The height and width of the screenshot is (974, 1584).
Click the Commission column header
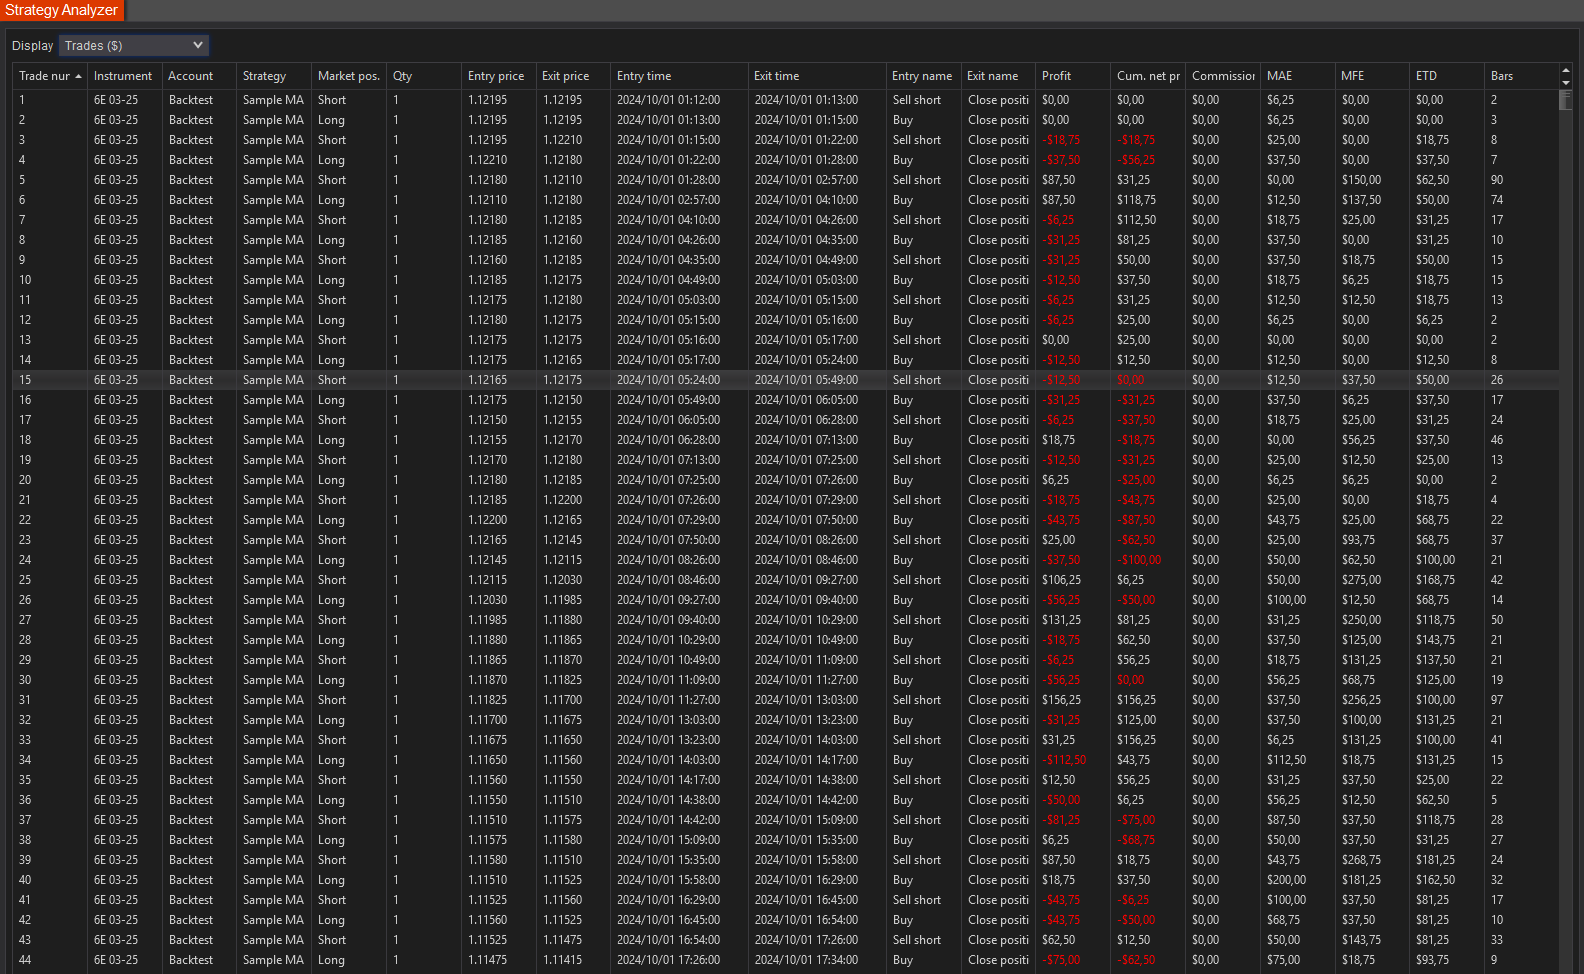[1223, 76]
